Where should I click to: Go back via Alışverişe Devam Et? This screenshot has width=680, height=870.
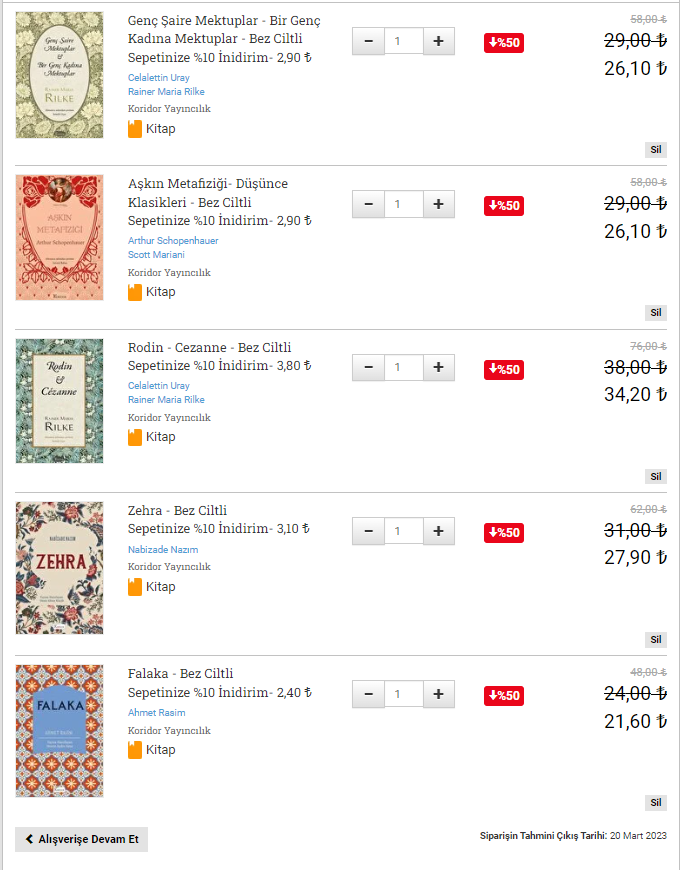coord(82,839)
